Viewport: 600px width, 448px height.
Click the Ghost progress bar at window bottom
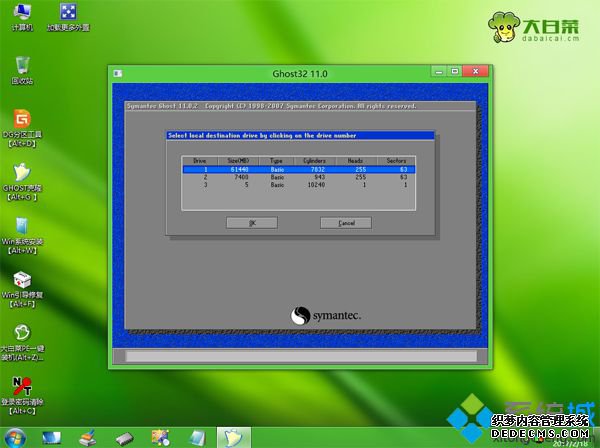point(301,357)
